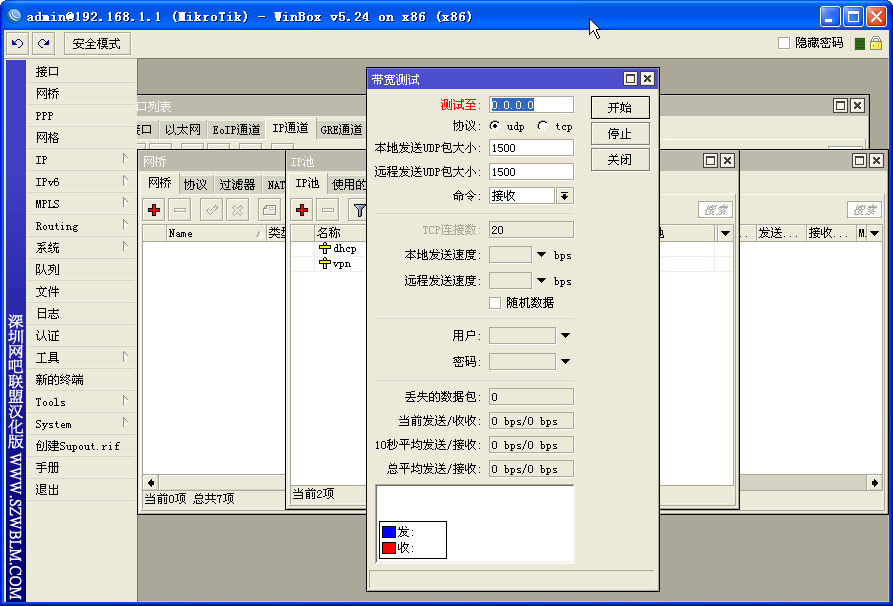Click the vpn pool entry icon
Screen dimensions: 893x606
326,264
